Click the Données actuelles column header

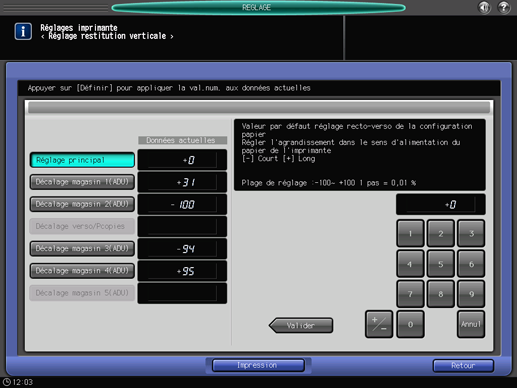click(x=182, y=140)
